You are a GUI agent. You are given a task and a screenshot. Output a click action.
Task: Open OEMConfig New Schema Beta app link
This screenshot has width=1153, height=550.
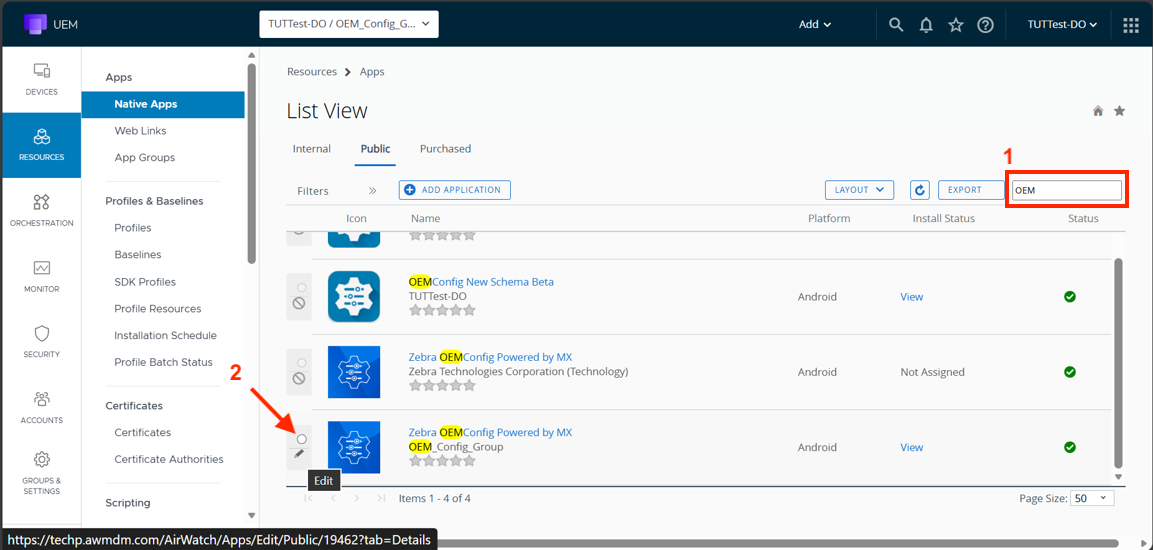click(481, 282)
